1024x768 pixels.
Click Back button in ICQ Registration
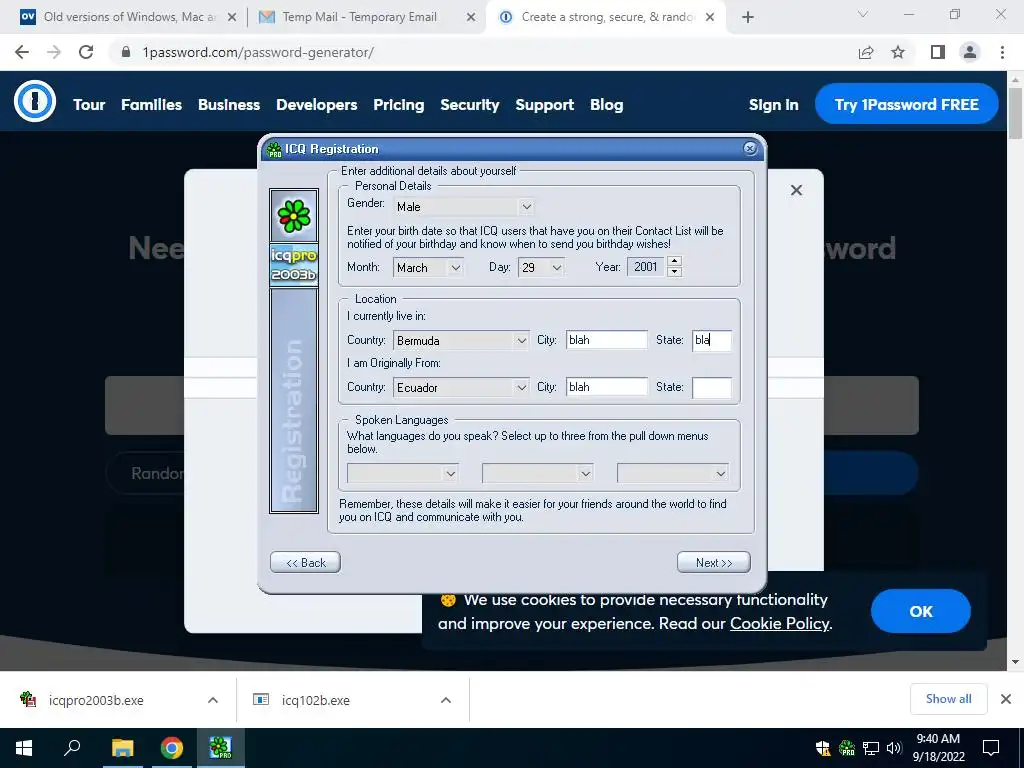tap(306, 562)
